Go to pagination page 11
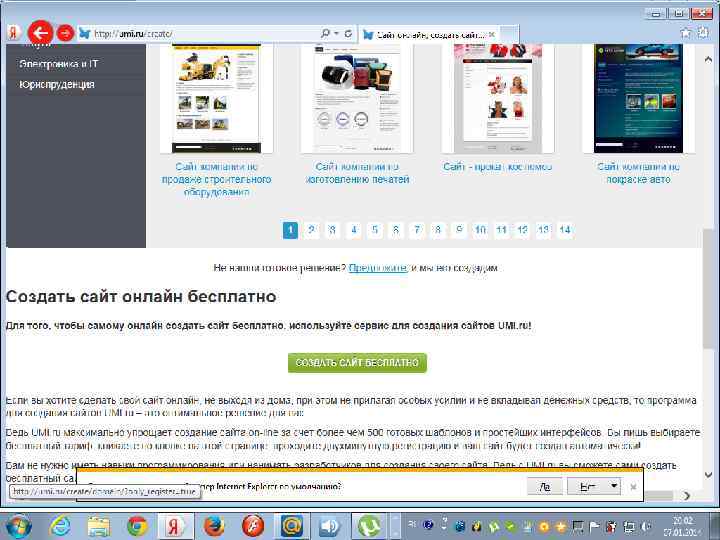720x540 pixels. 501,230
